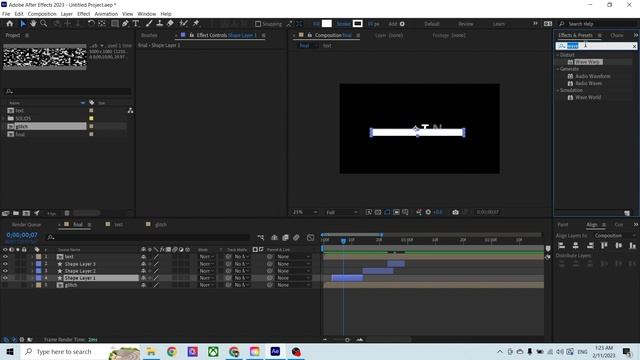Click the Stroke color swatch
640x360 pixels.
[x=358, y=24]
